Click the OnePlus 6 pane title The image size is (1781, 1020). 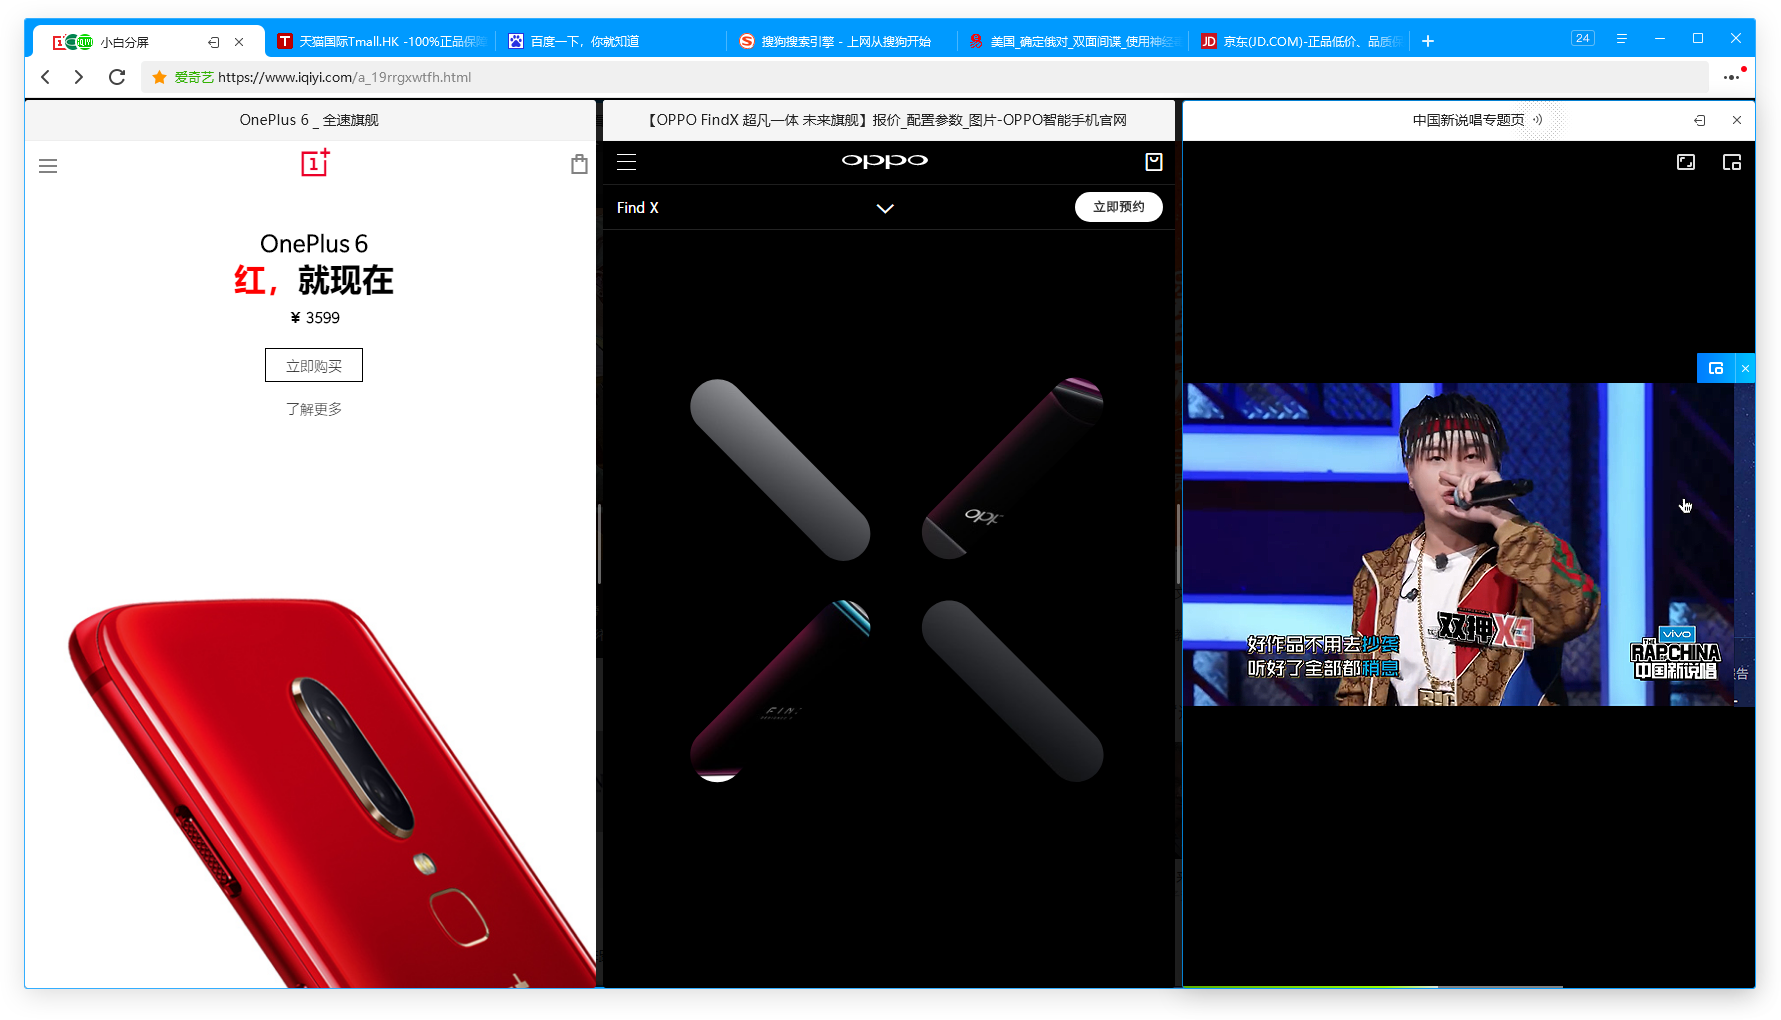tap(309, 120)
